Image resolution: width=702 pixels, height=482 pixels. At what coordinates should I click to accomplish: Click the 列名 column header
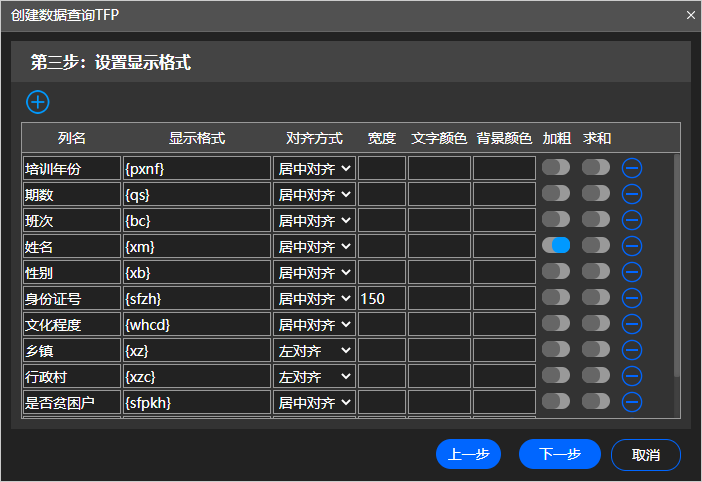[x=72, y=138]
